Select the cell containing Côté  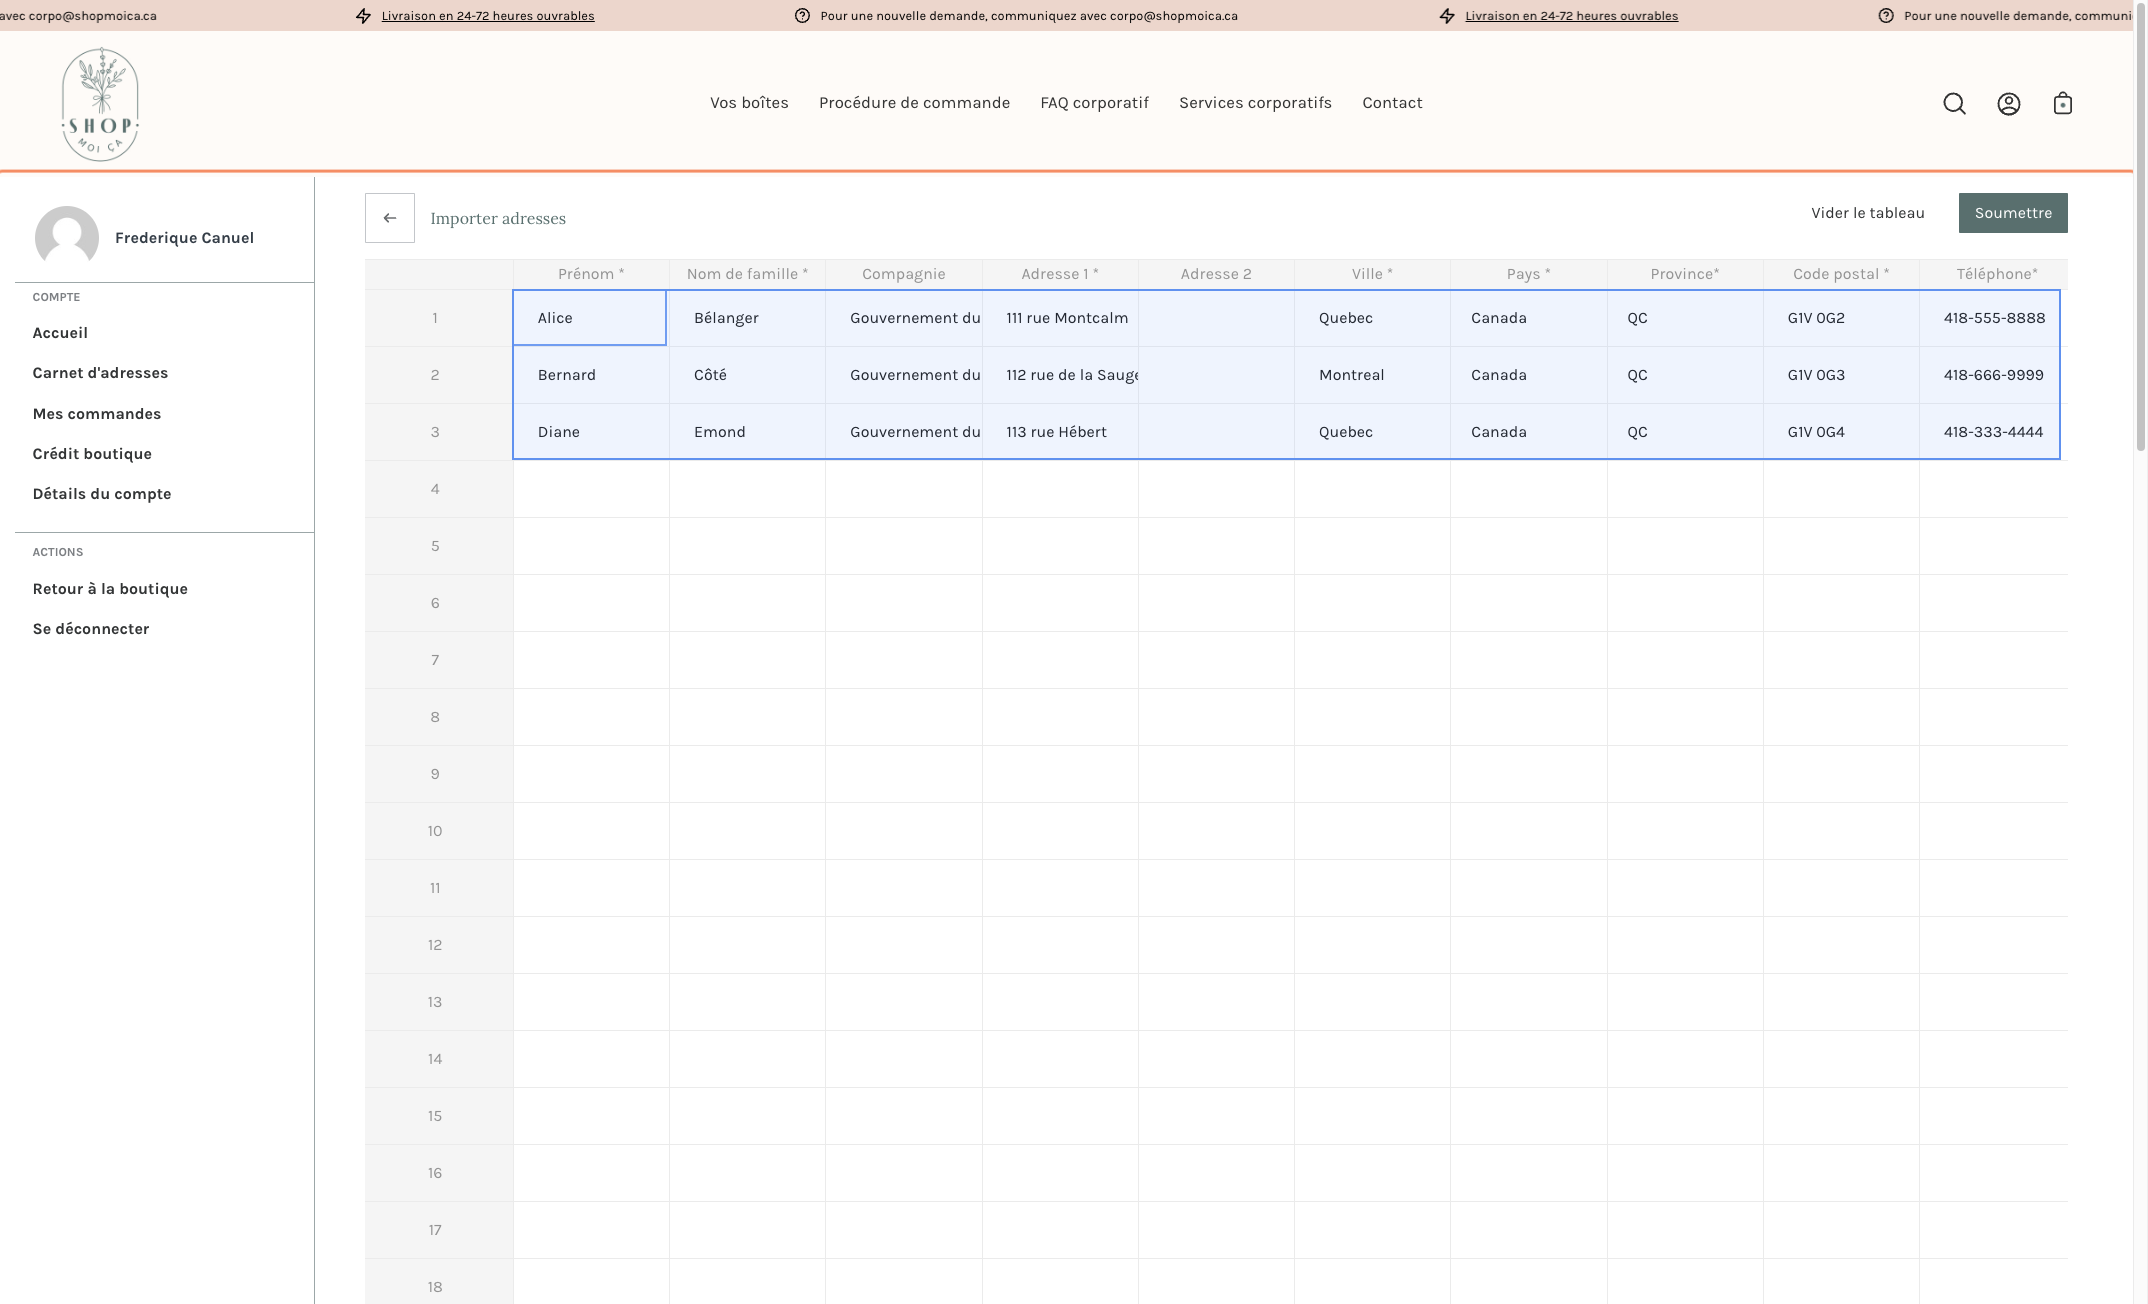coord(747,375)
